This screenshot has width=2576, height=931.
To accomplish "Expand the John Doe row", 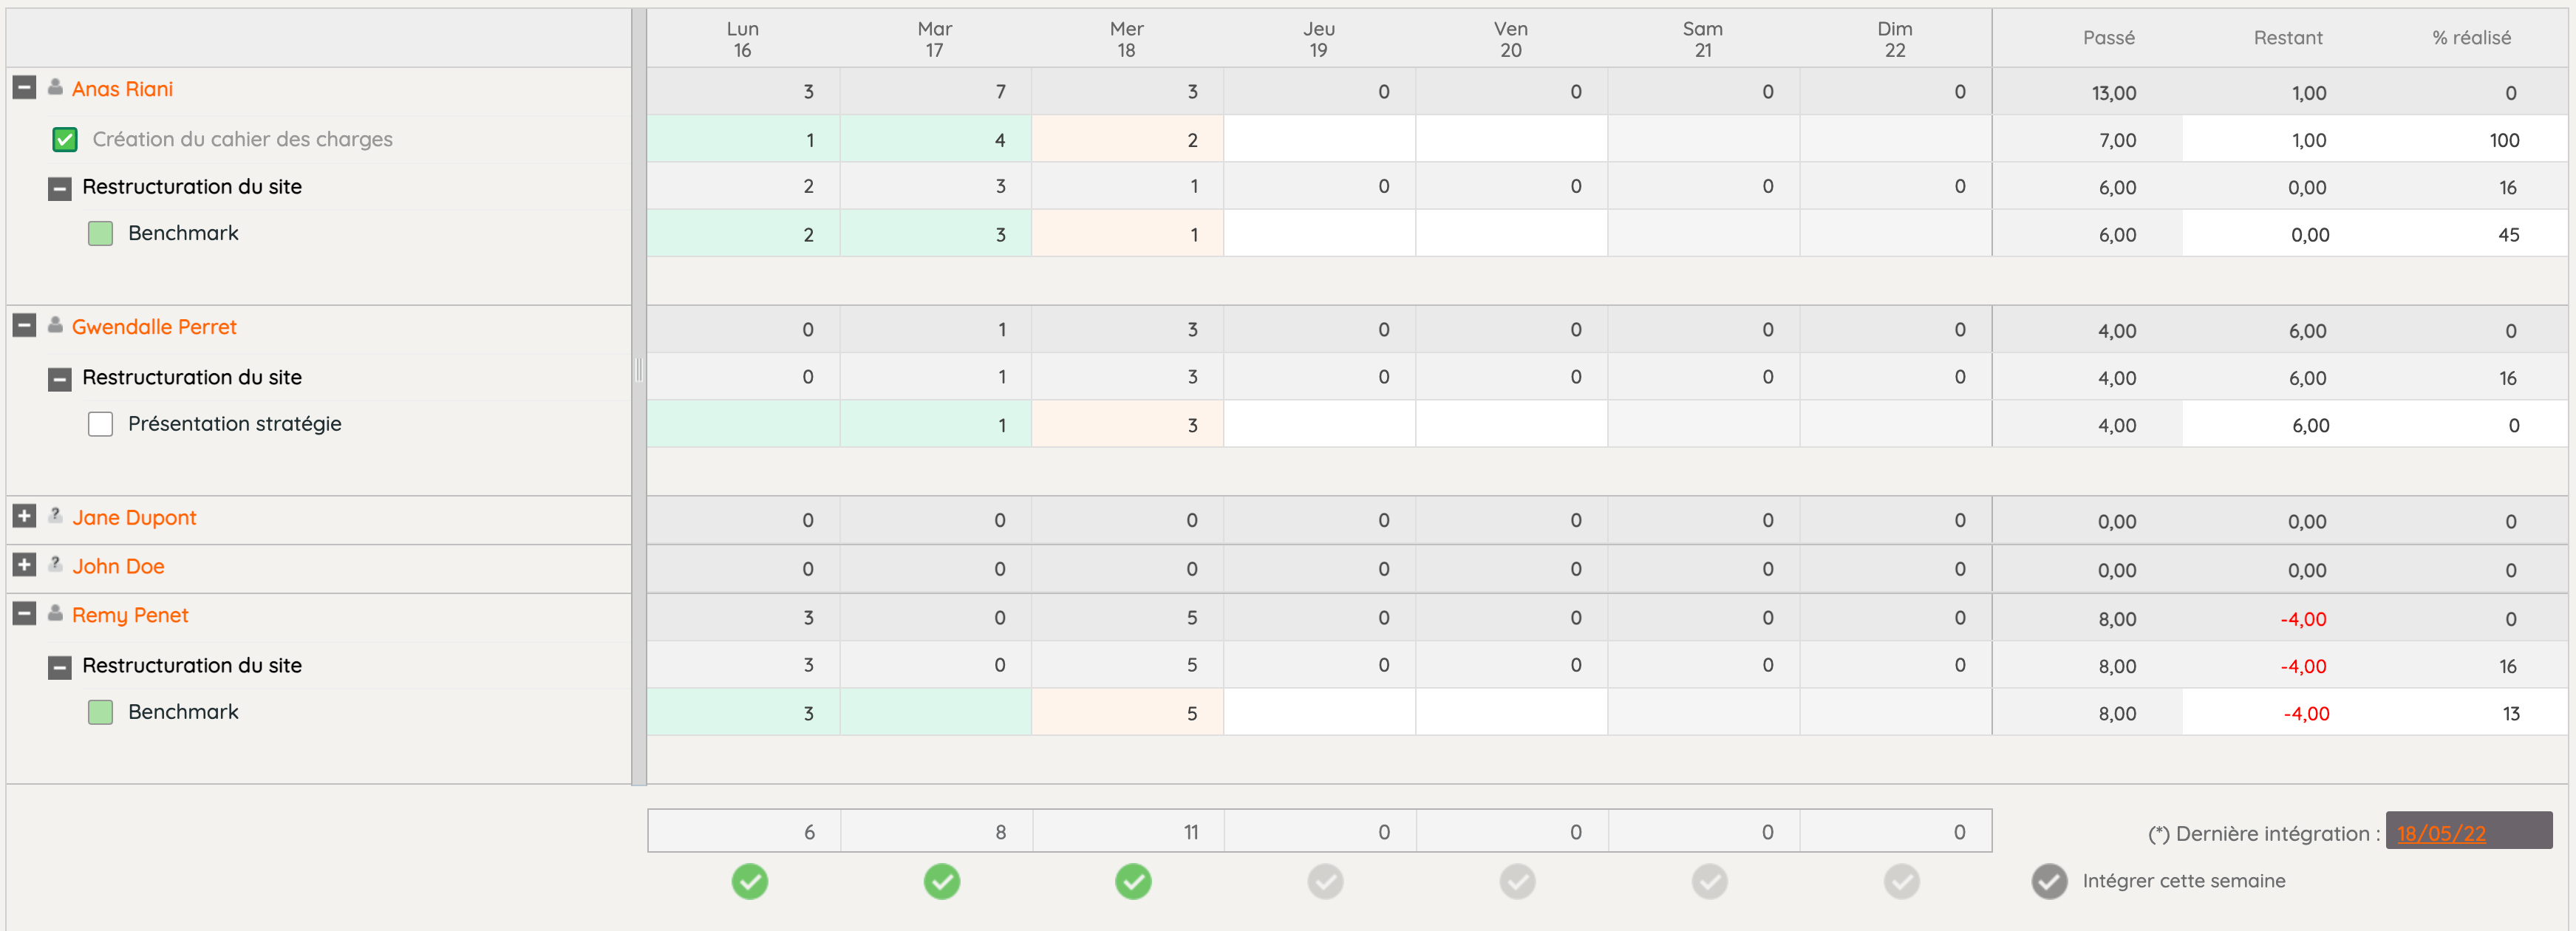I will [x=24, y=565].
